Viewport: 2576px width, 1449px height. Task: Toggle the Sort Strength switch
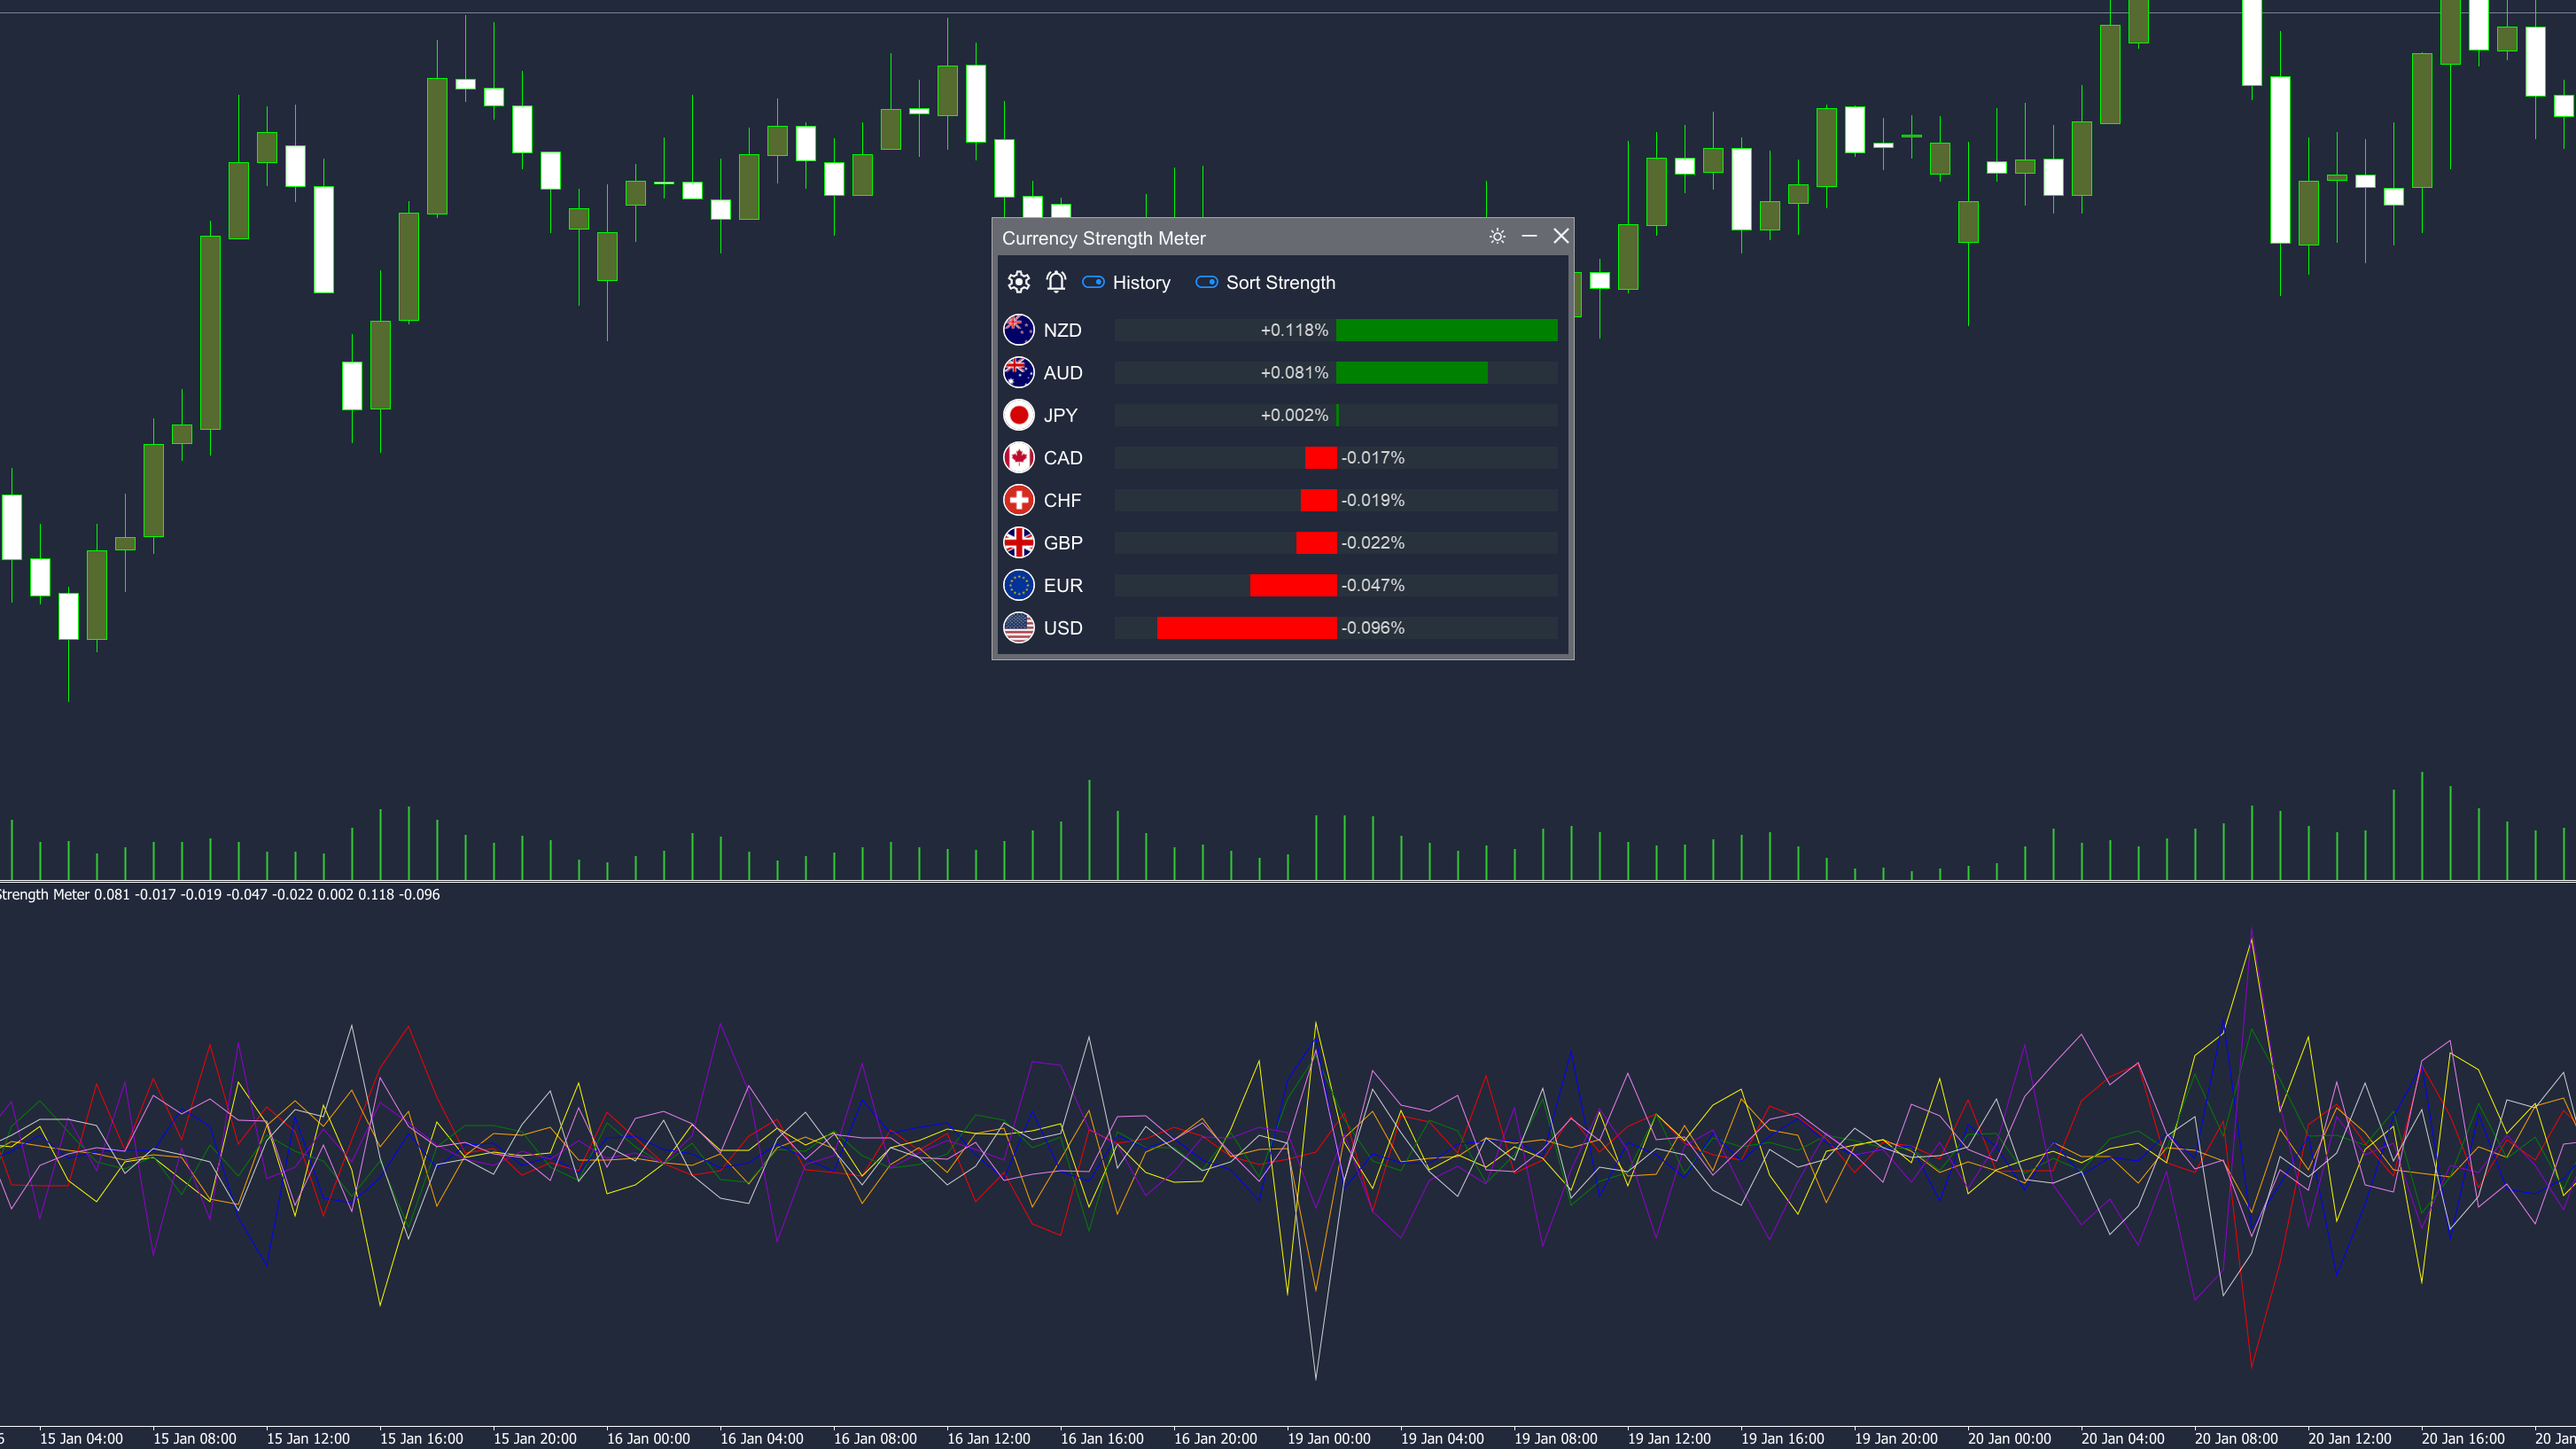point(1207,283)
